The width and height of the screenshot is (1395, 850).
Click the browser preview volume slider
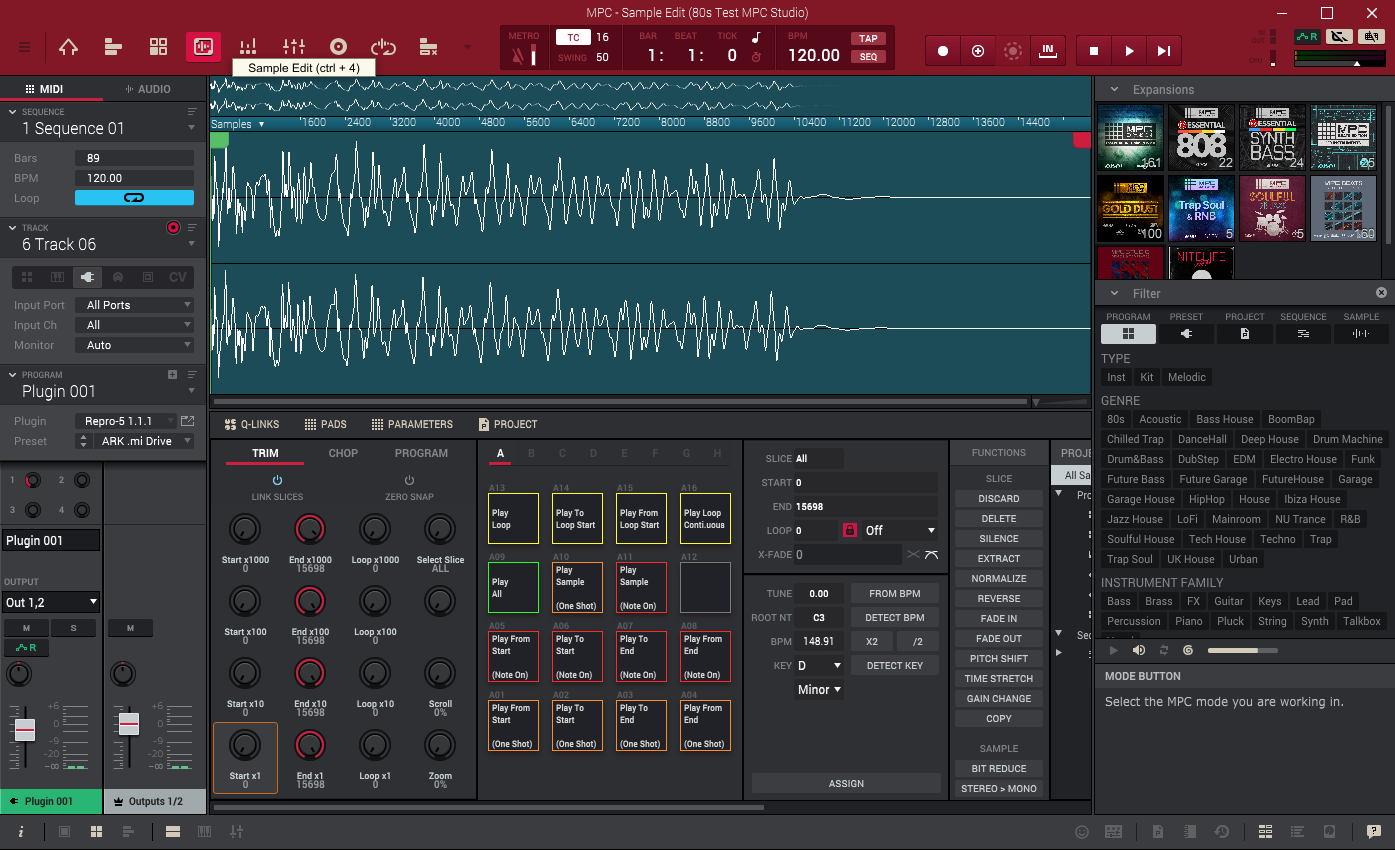pos(1242,650)
